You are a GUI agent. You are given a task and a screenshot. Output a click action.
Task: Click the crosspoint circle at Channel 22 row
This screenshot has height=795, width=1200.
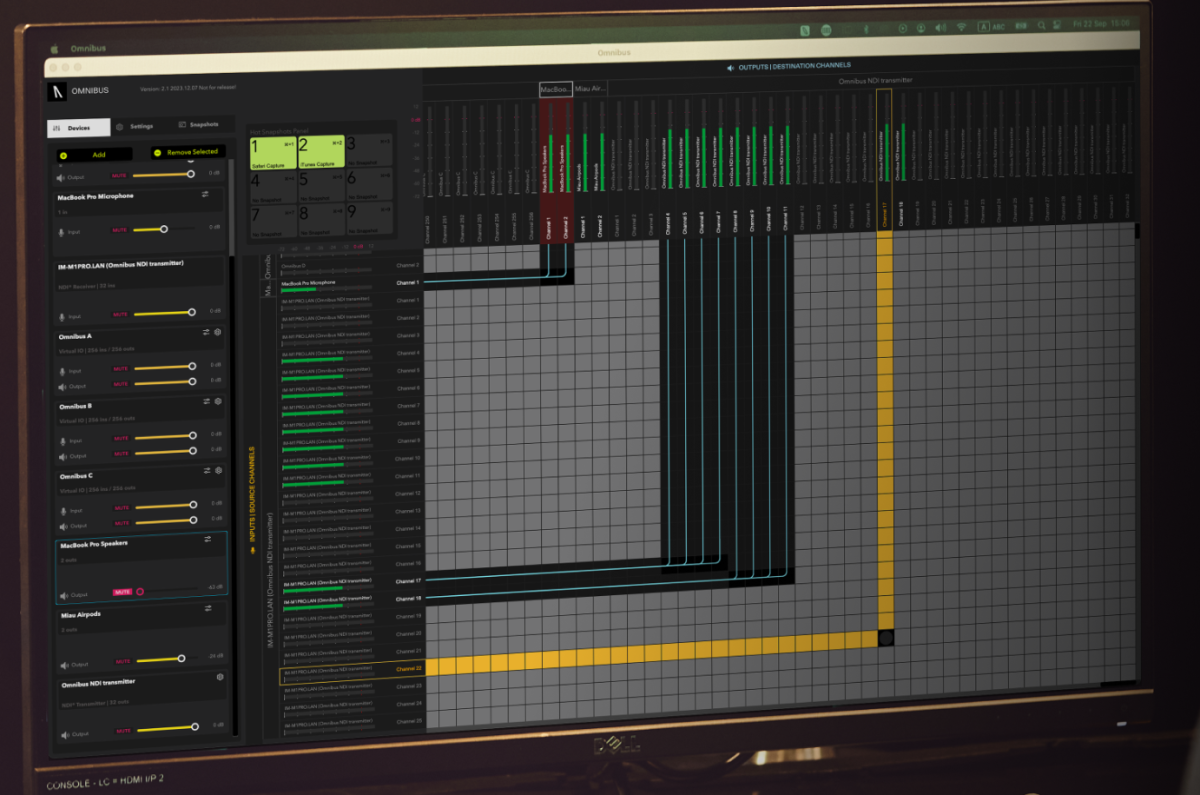click(885, 637)
